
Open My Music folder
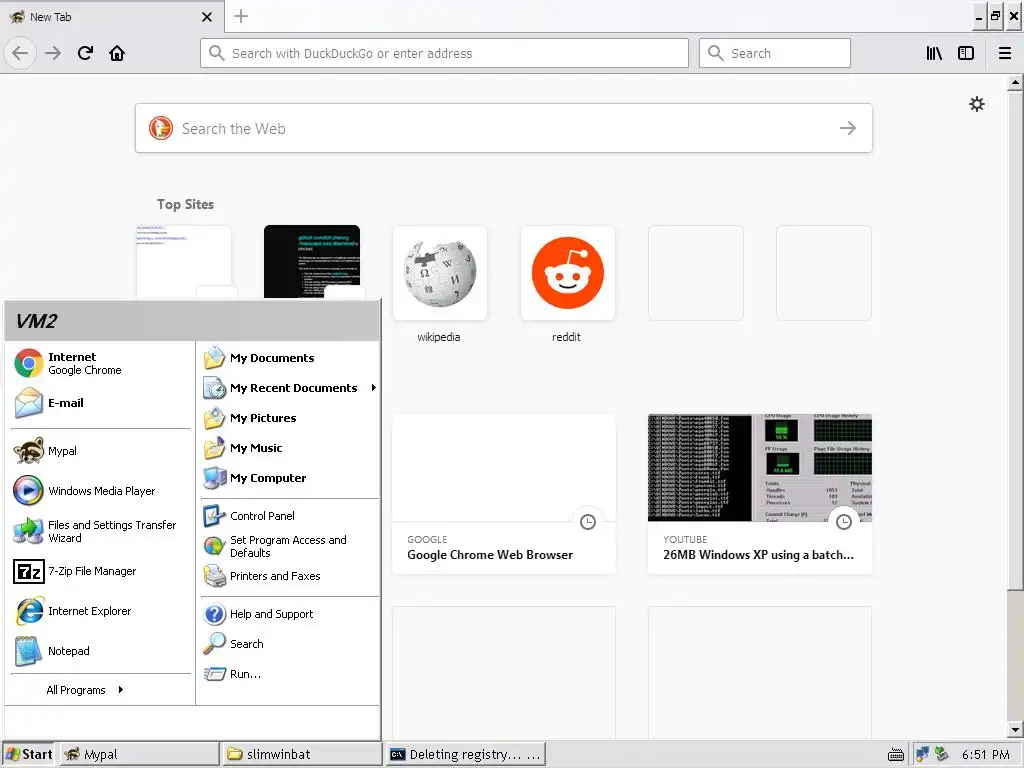click(x=290, y=448)
